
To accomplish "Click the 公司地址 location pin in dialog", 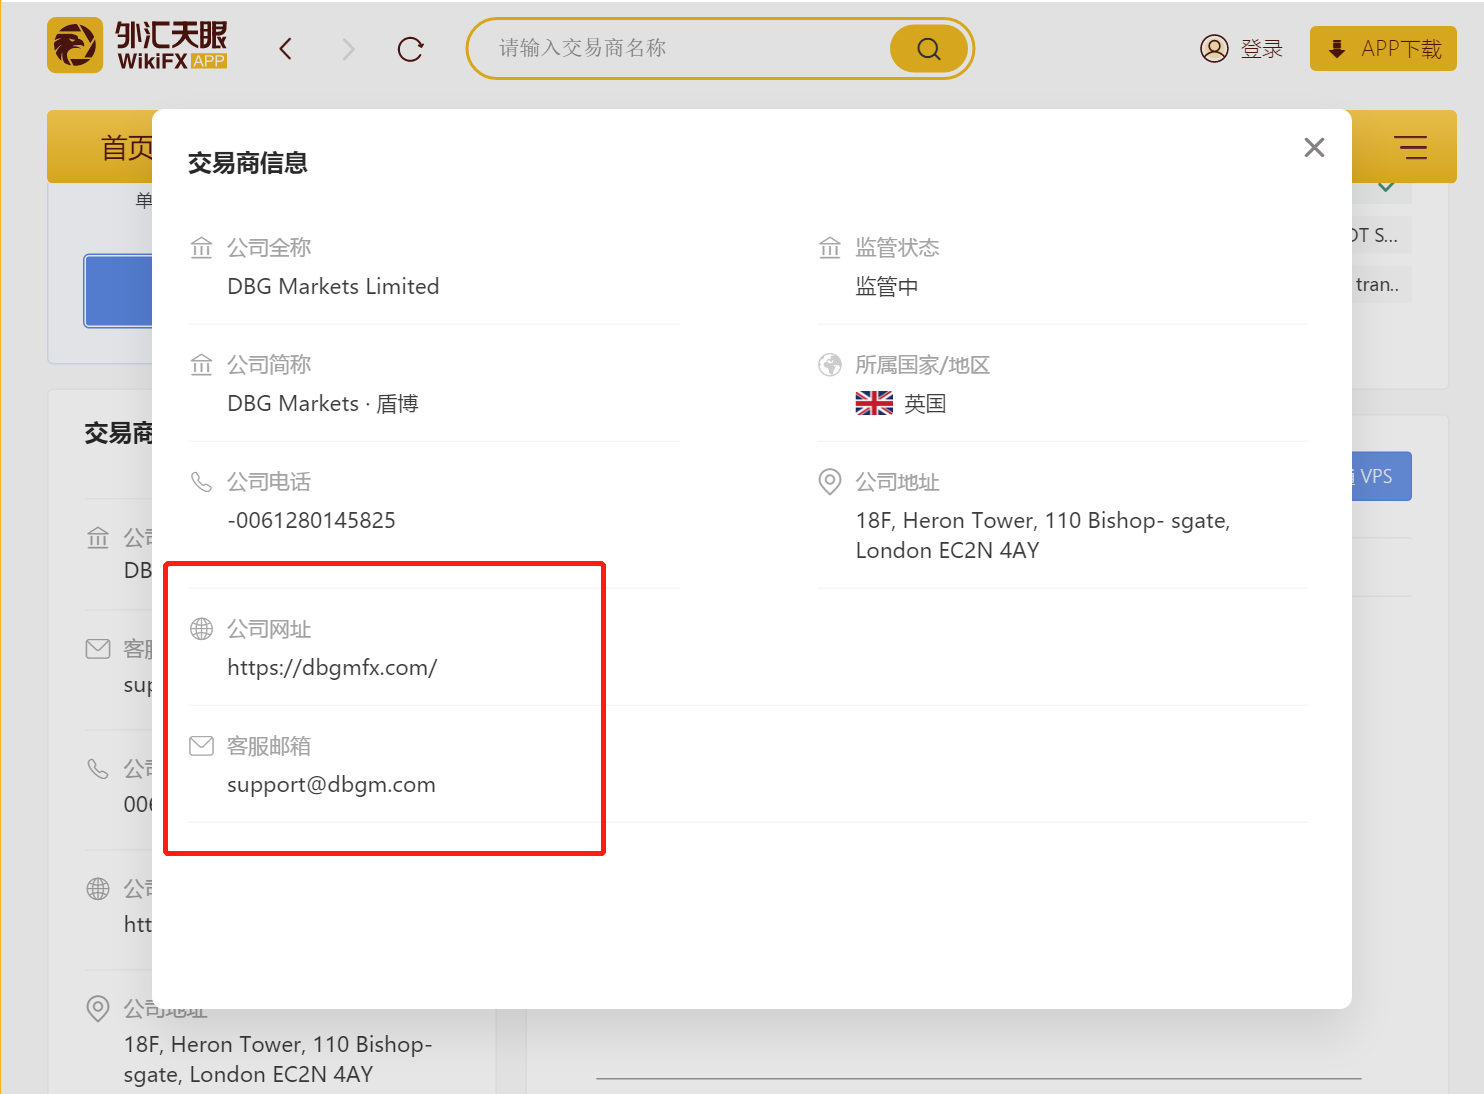I will (830, 482).
